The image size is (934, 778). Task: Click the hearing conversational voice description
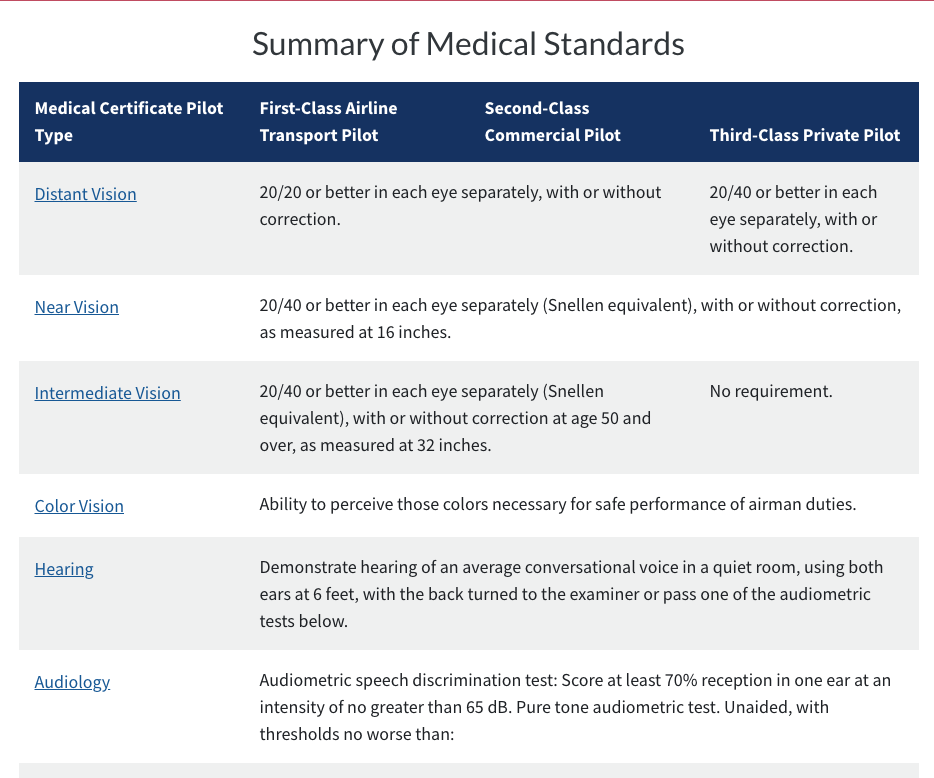pyautogui.click(x=571, y=593)
